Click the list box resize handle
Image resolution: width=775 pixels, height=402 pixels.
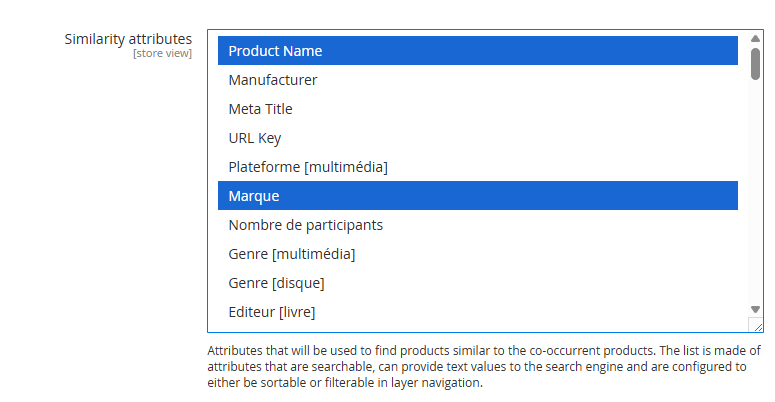757,325
